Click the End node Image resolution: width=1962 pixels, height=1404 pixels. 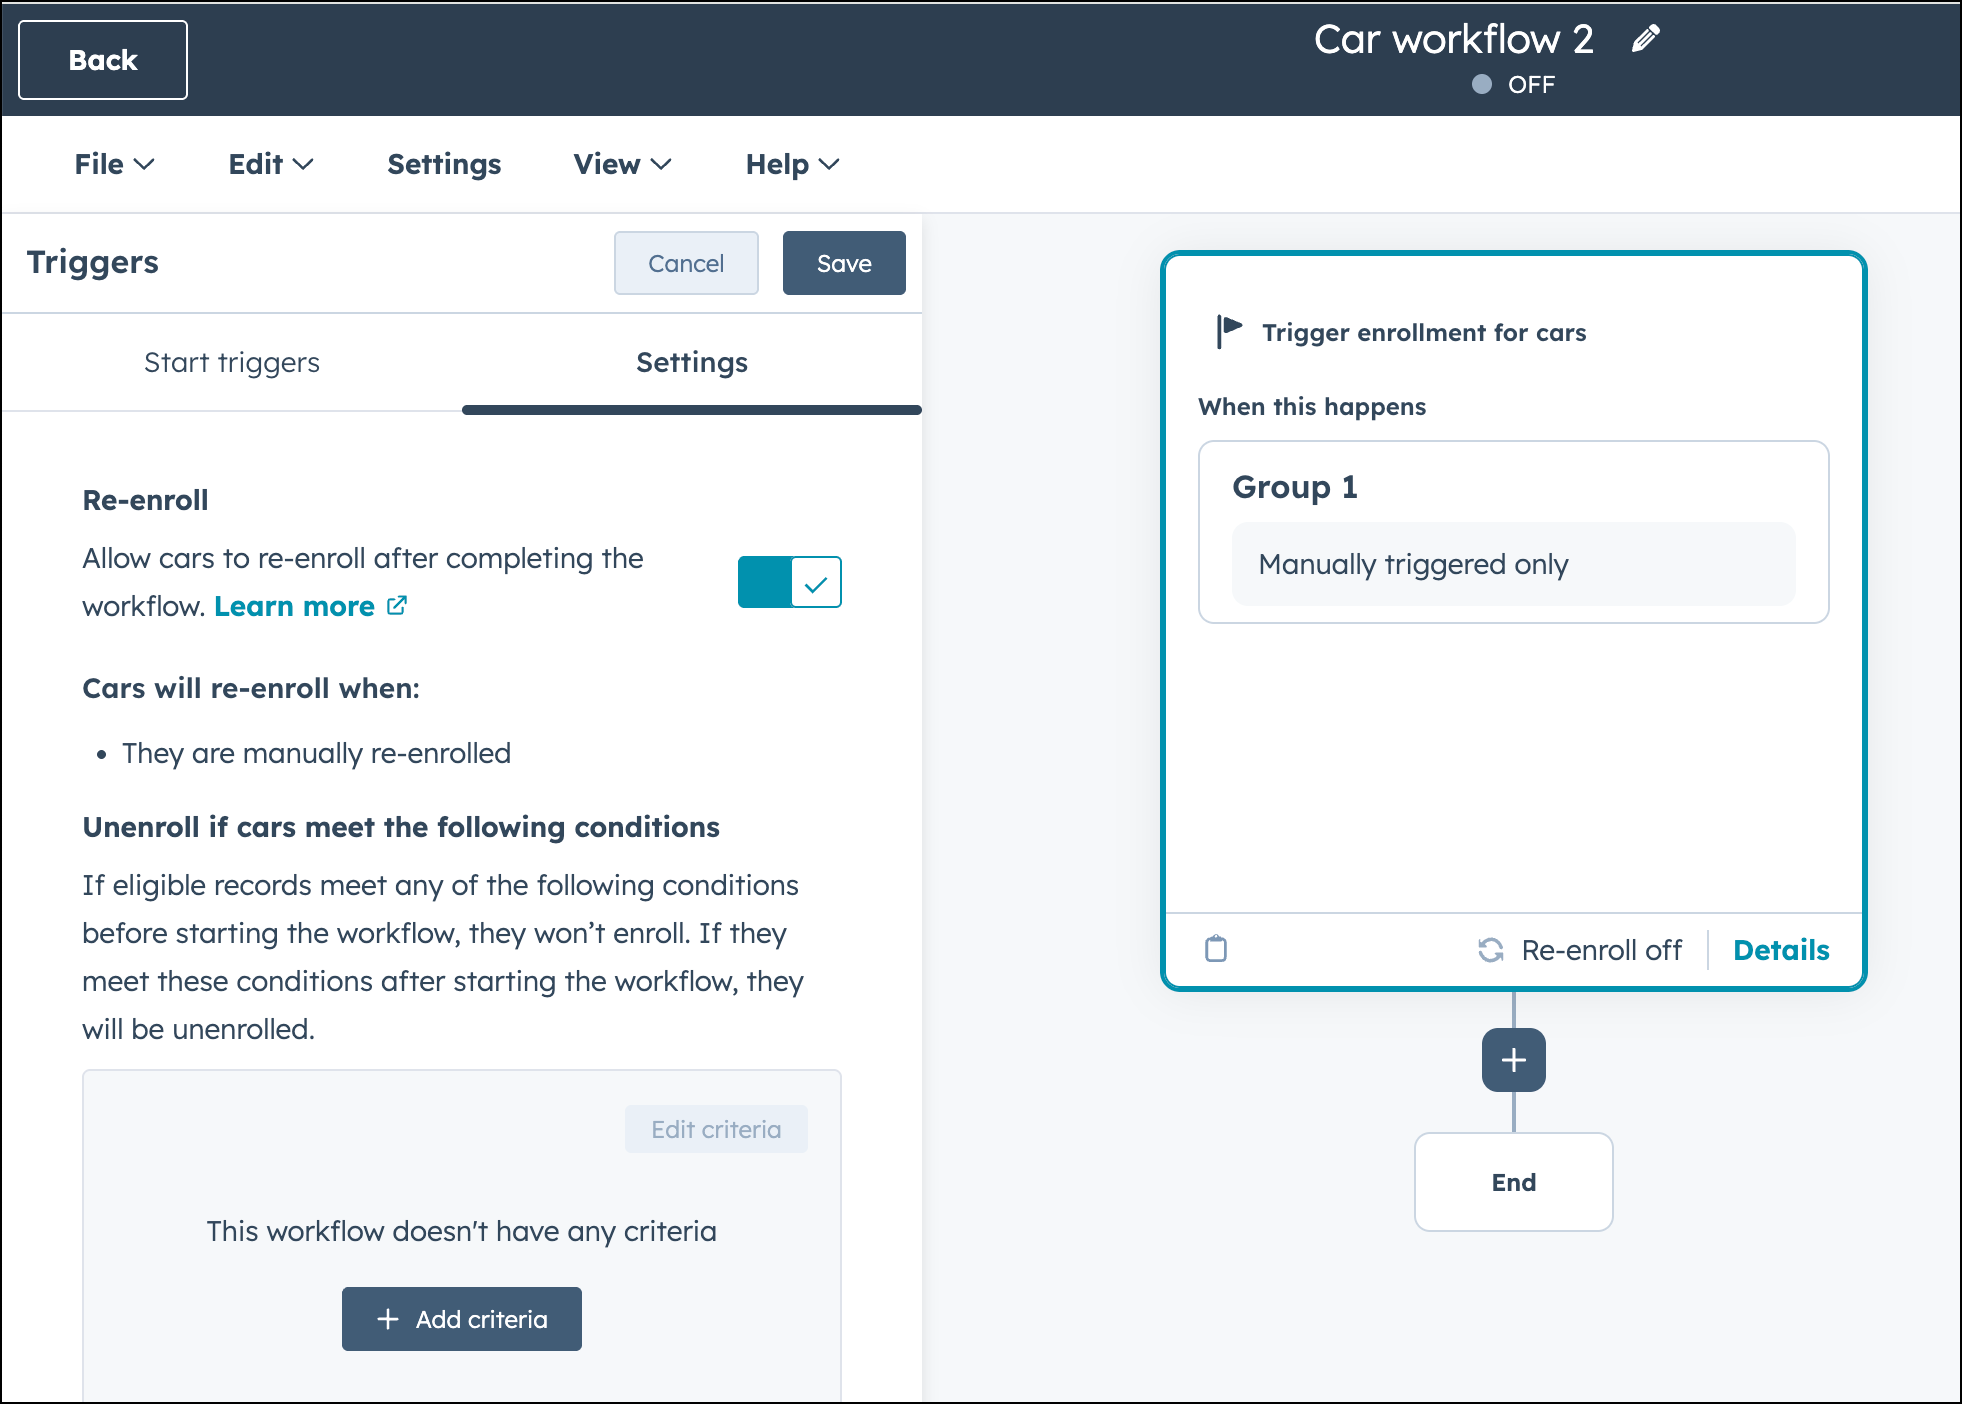click(x=1513, y=1182)
